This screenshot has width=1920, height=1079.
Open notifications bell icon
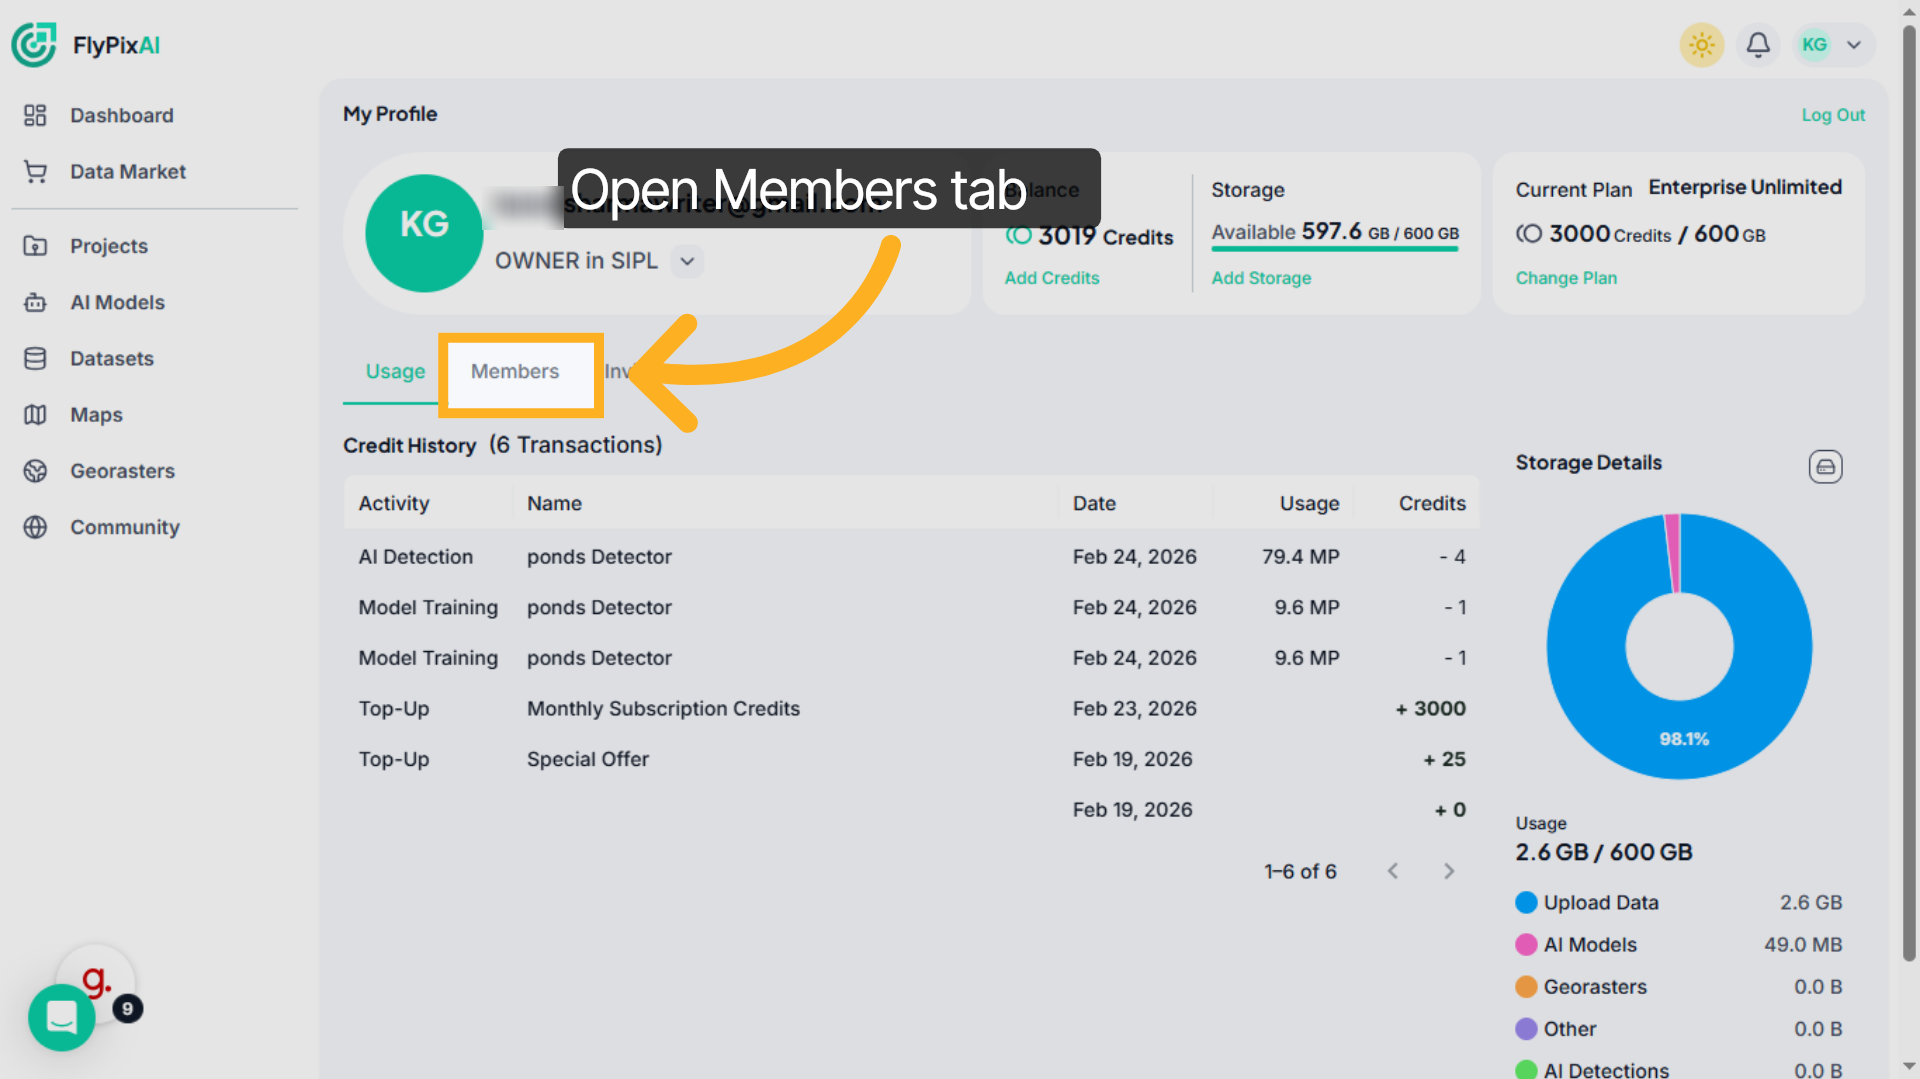[x=1758, y=45]
